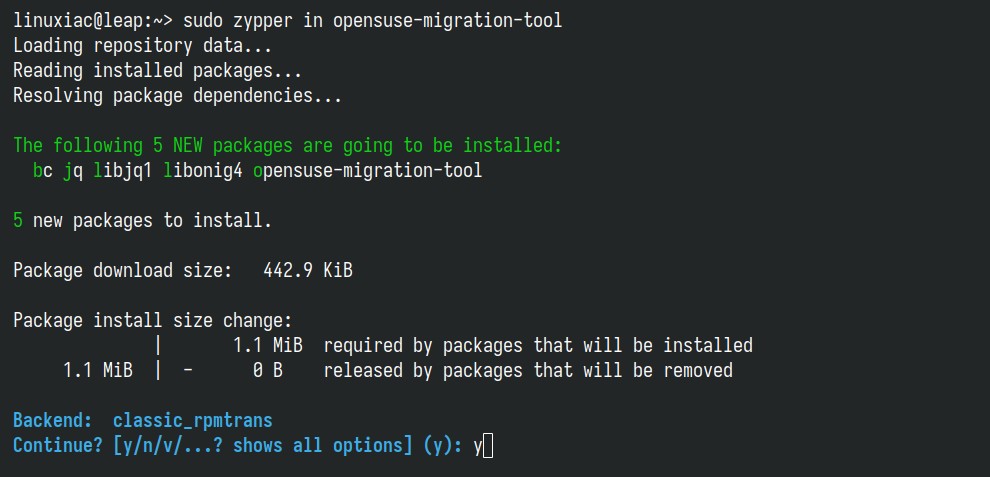Click the terminal cursor after the y answer
The width and height of the screenshot is (990, 477).
[x=488, y=446]
